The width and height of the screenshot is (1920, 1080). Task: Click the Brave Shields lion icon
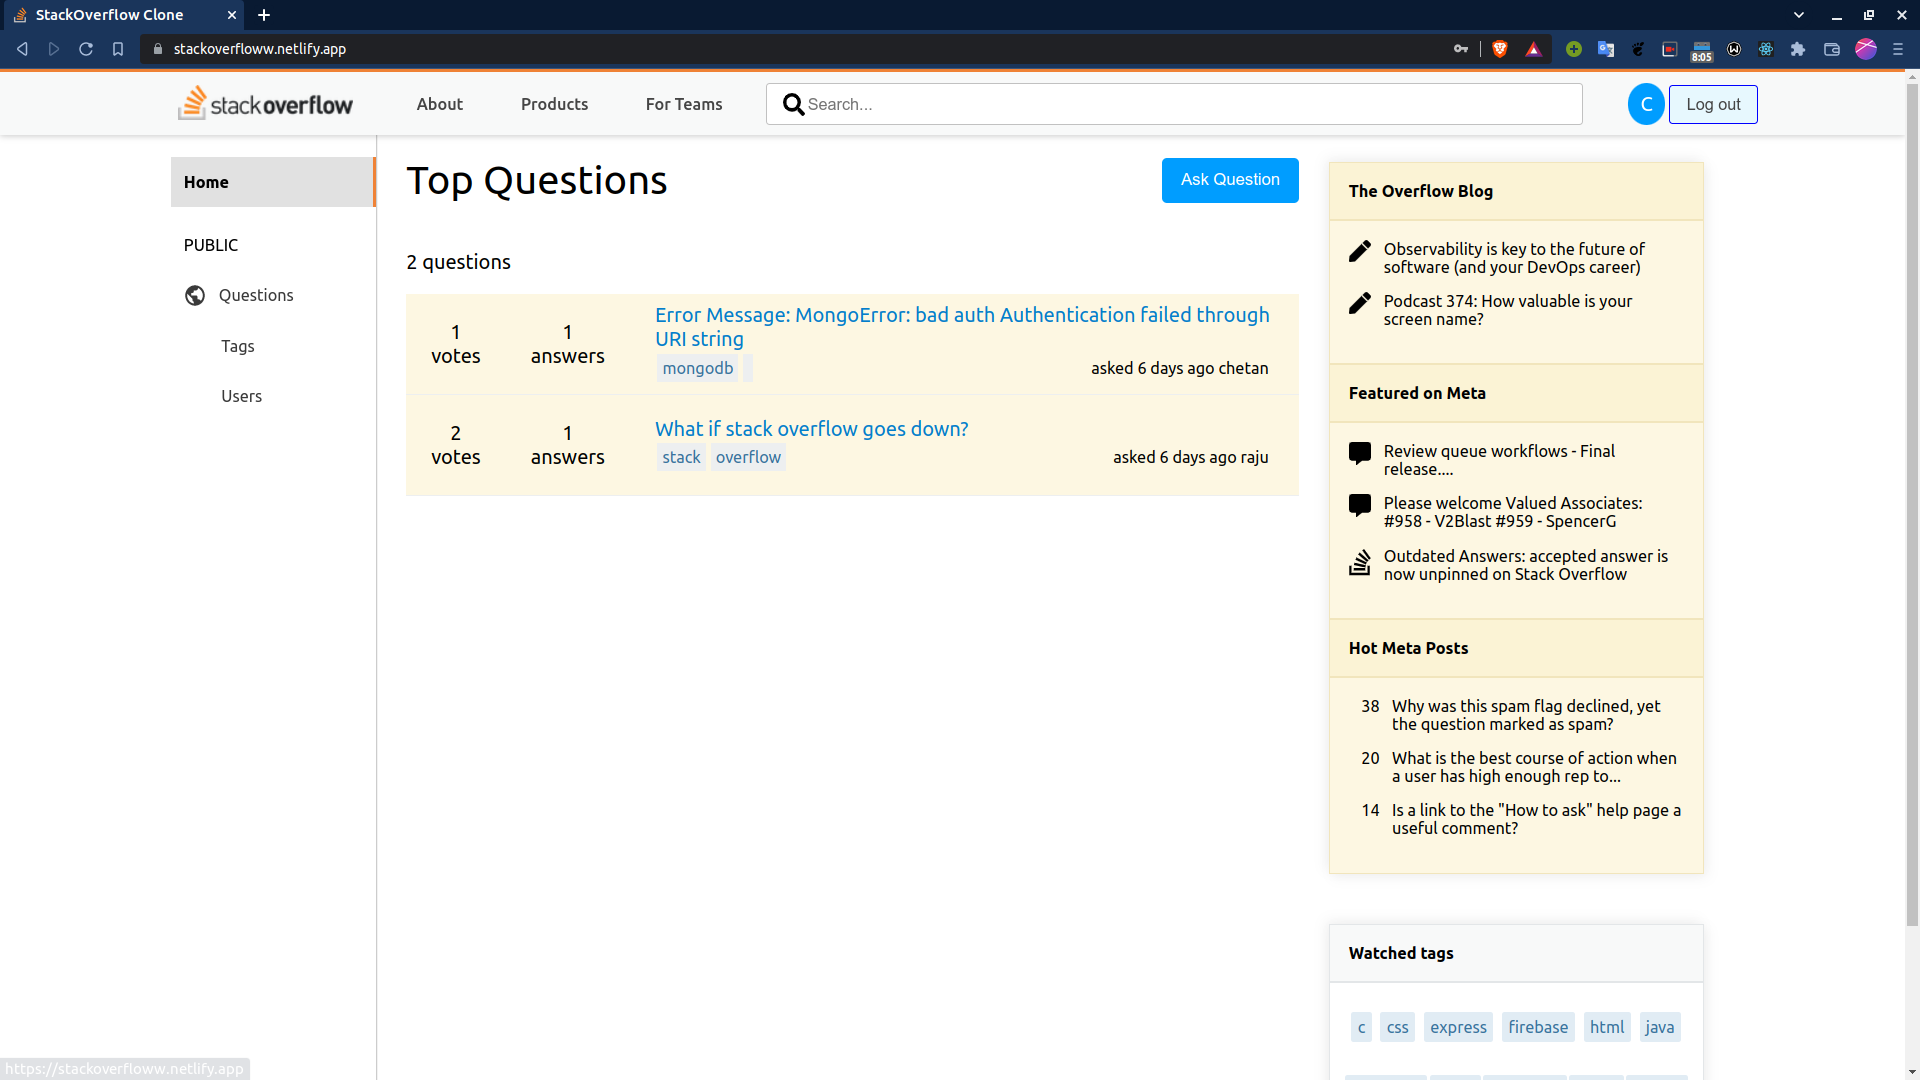coord(1499,49)
